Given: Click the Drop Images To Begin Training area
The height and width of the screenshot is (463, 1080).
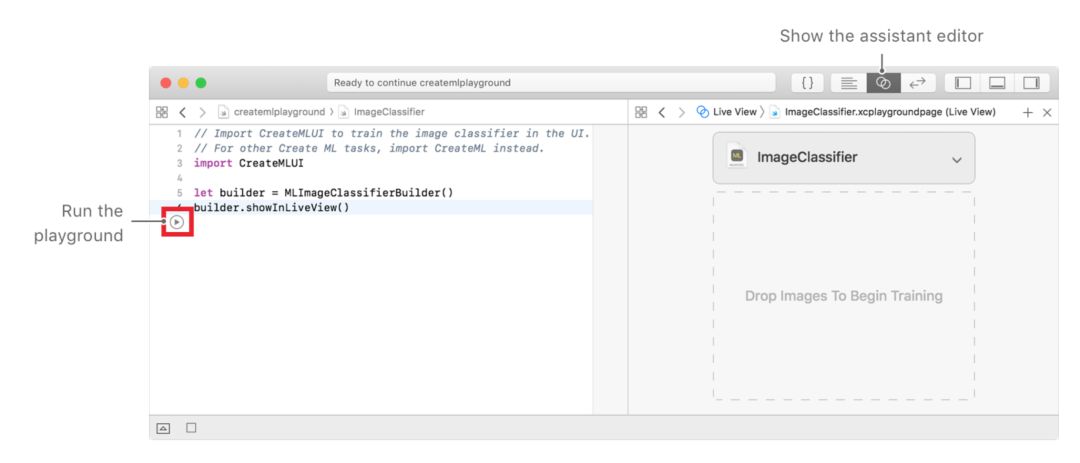Looking at the screenshot, I should click(843, 296).
